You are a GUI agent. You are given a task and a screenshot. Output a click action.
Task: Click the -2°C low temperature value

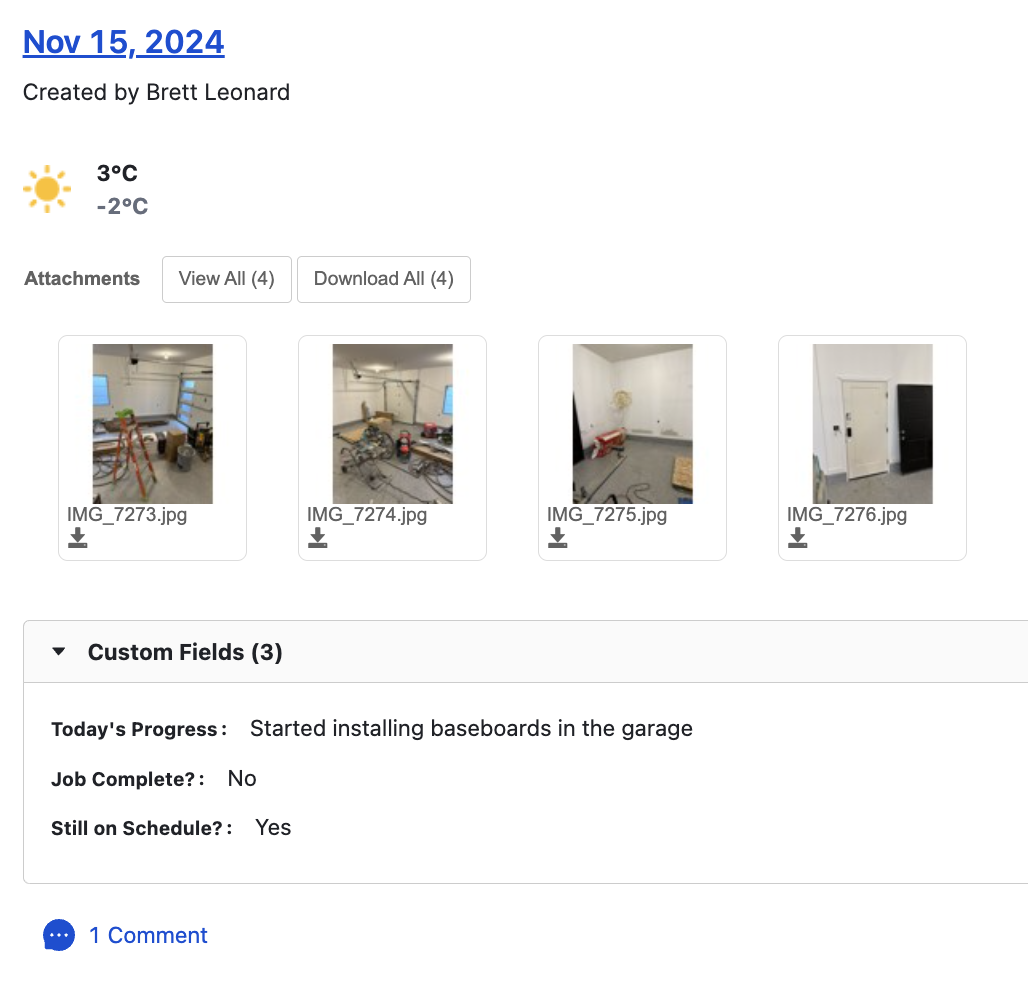(x=123, y=206)
